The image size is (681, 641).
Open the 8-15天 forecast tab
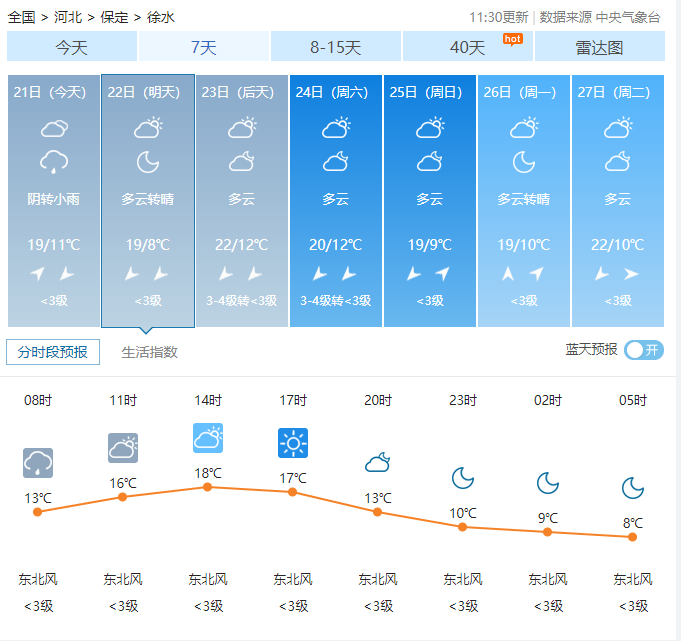point(335,47)
